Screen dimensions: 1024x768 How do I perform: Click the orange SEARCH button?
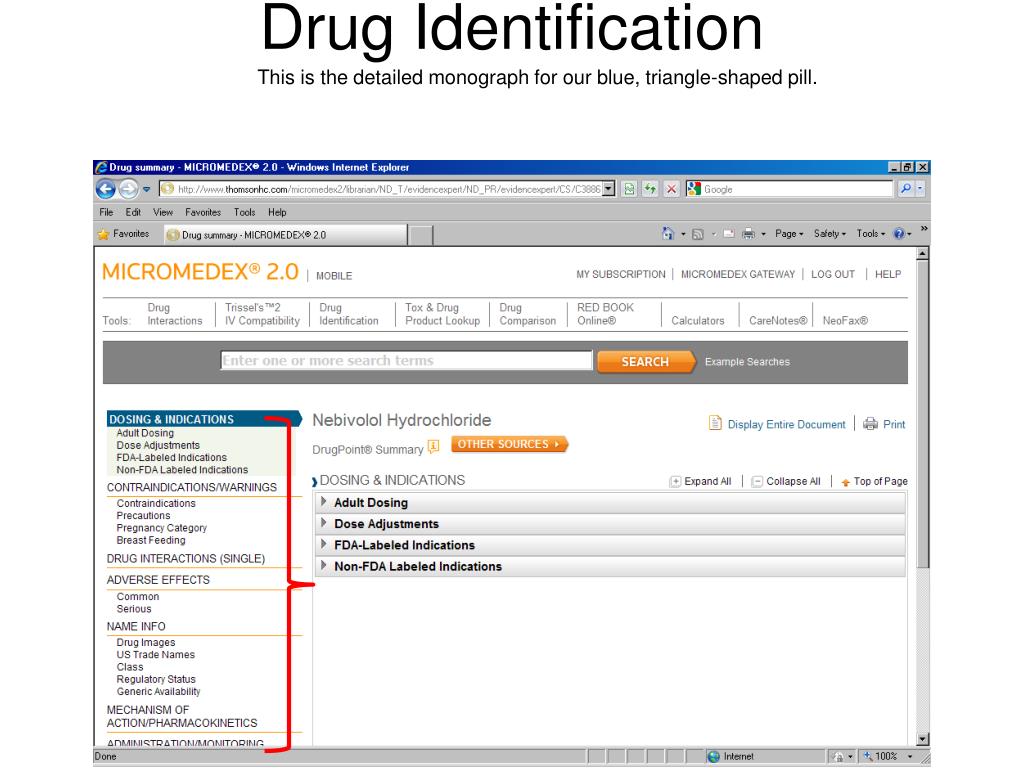[x=646, y=362]
